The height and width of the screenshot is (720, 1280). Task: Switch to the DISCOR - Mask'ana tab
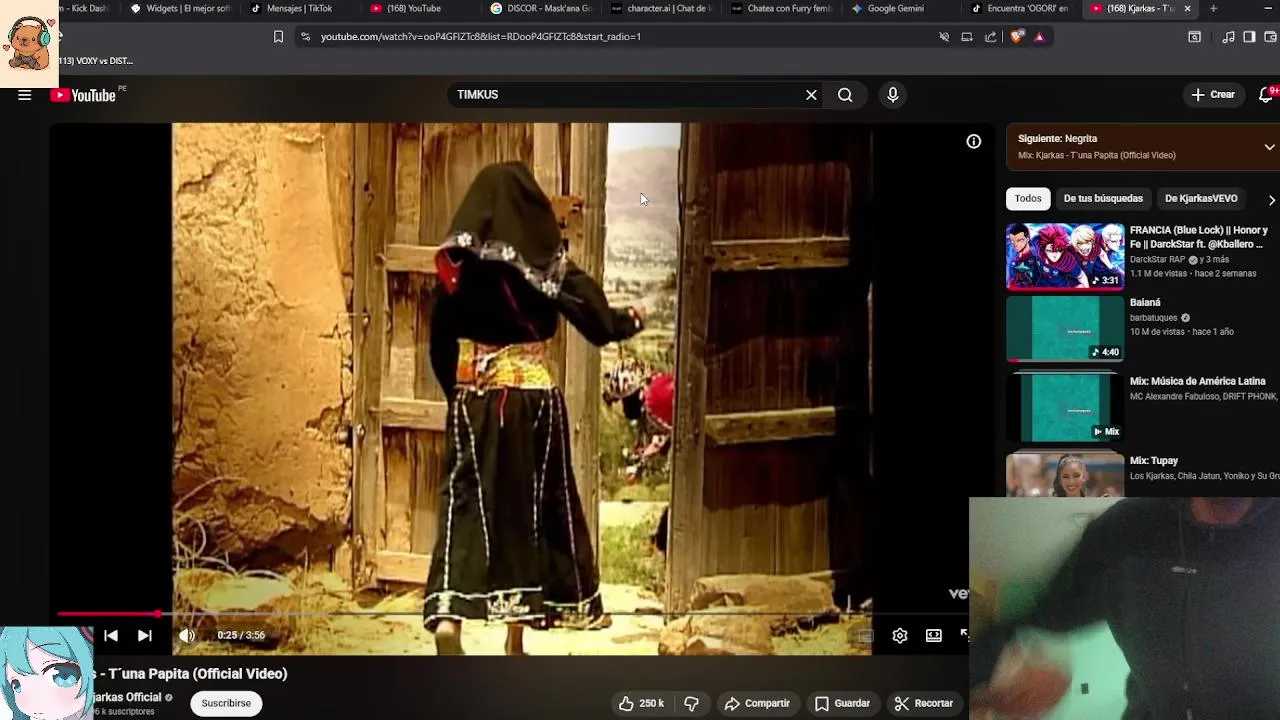pyautogui.click(x=540, y=9)
